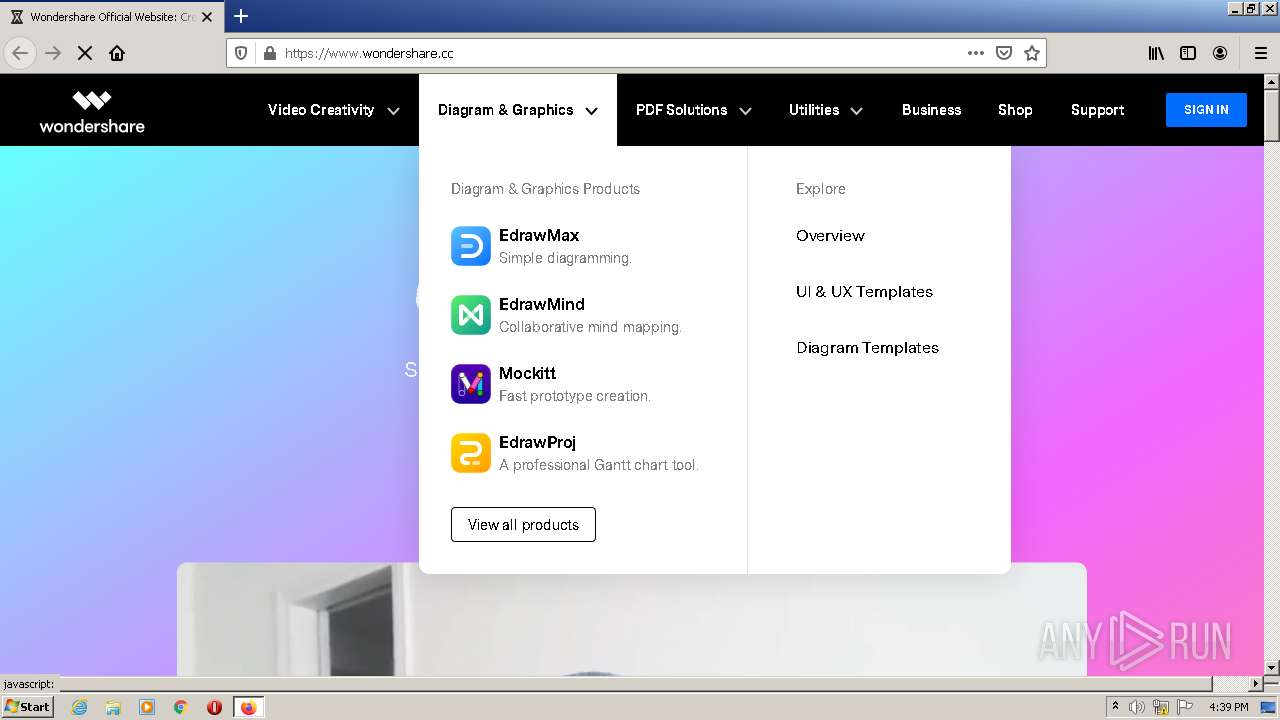1280x720 pixels.
Task: Open Business nav item
Action: [931, 110]
